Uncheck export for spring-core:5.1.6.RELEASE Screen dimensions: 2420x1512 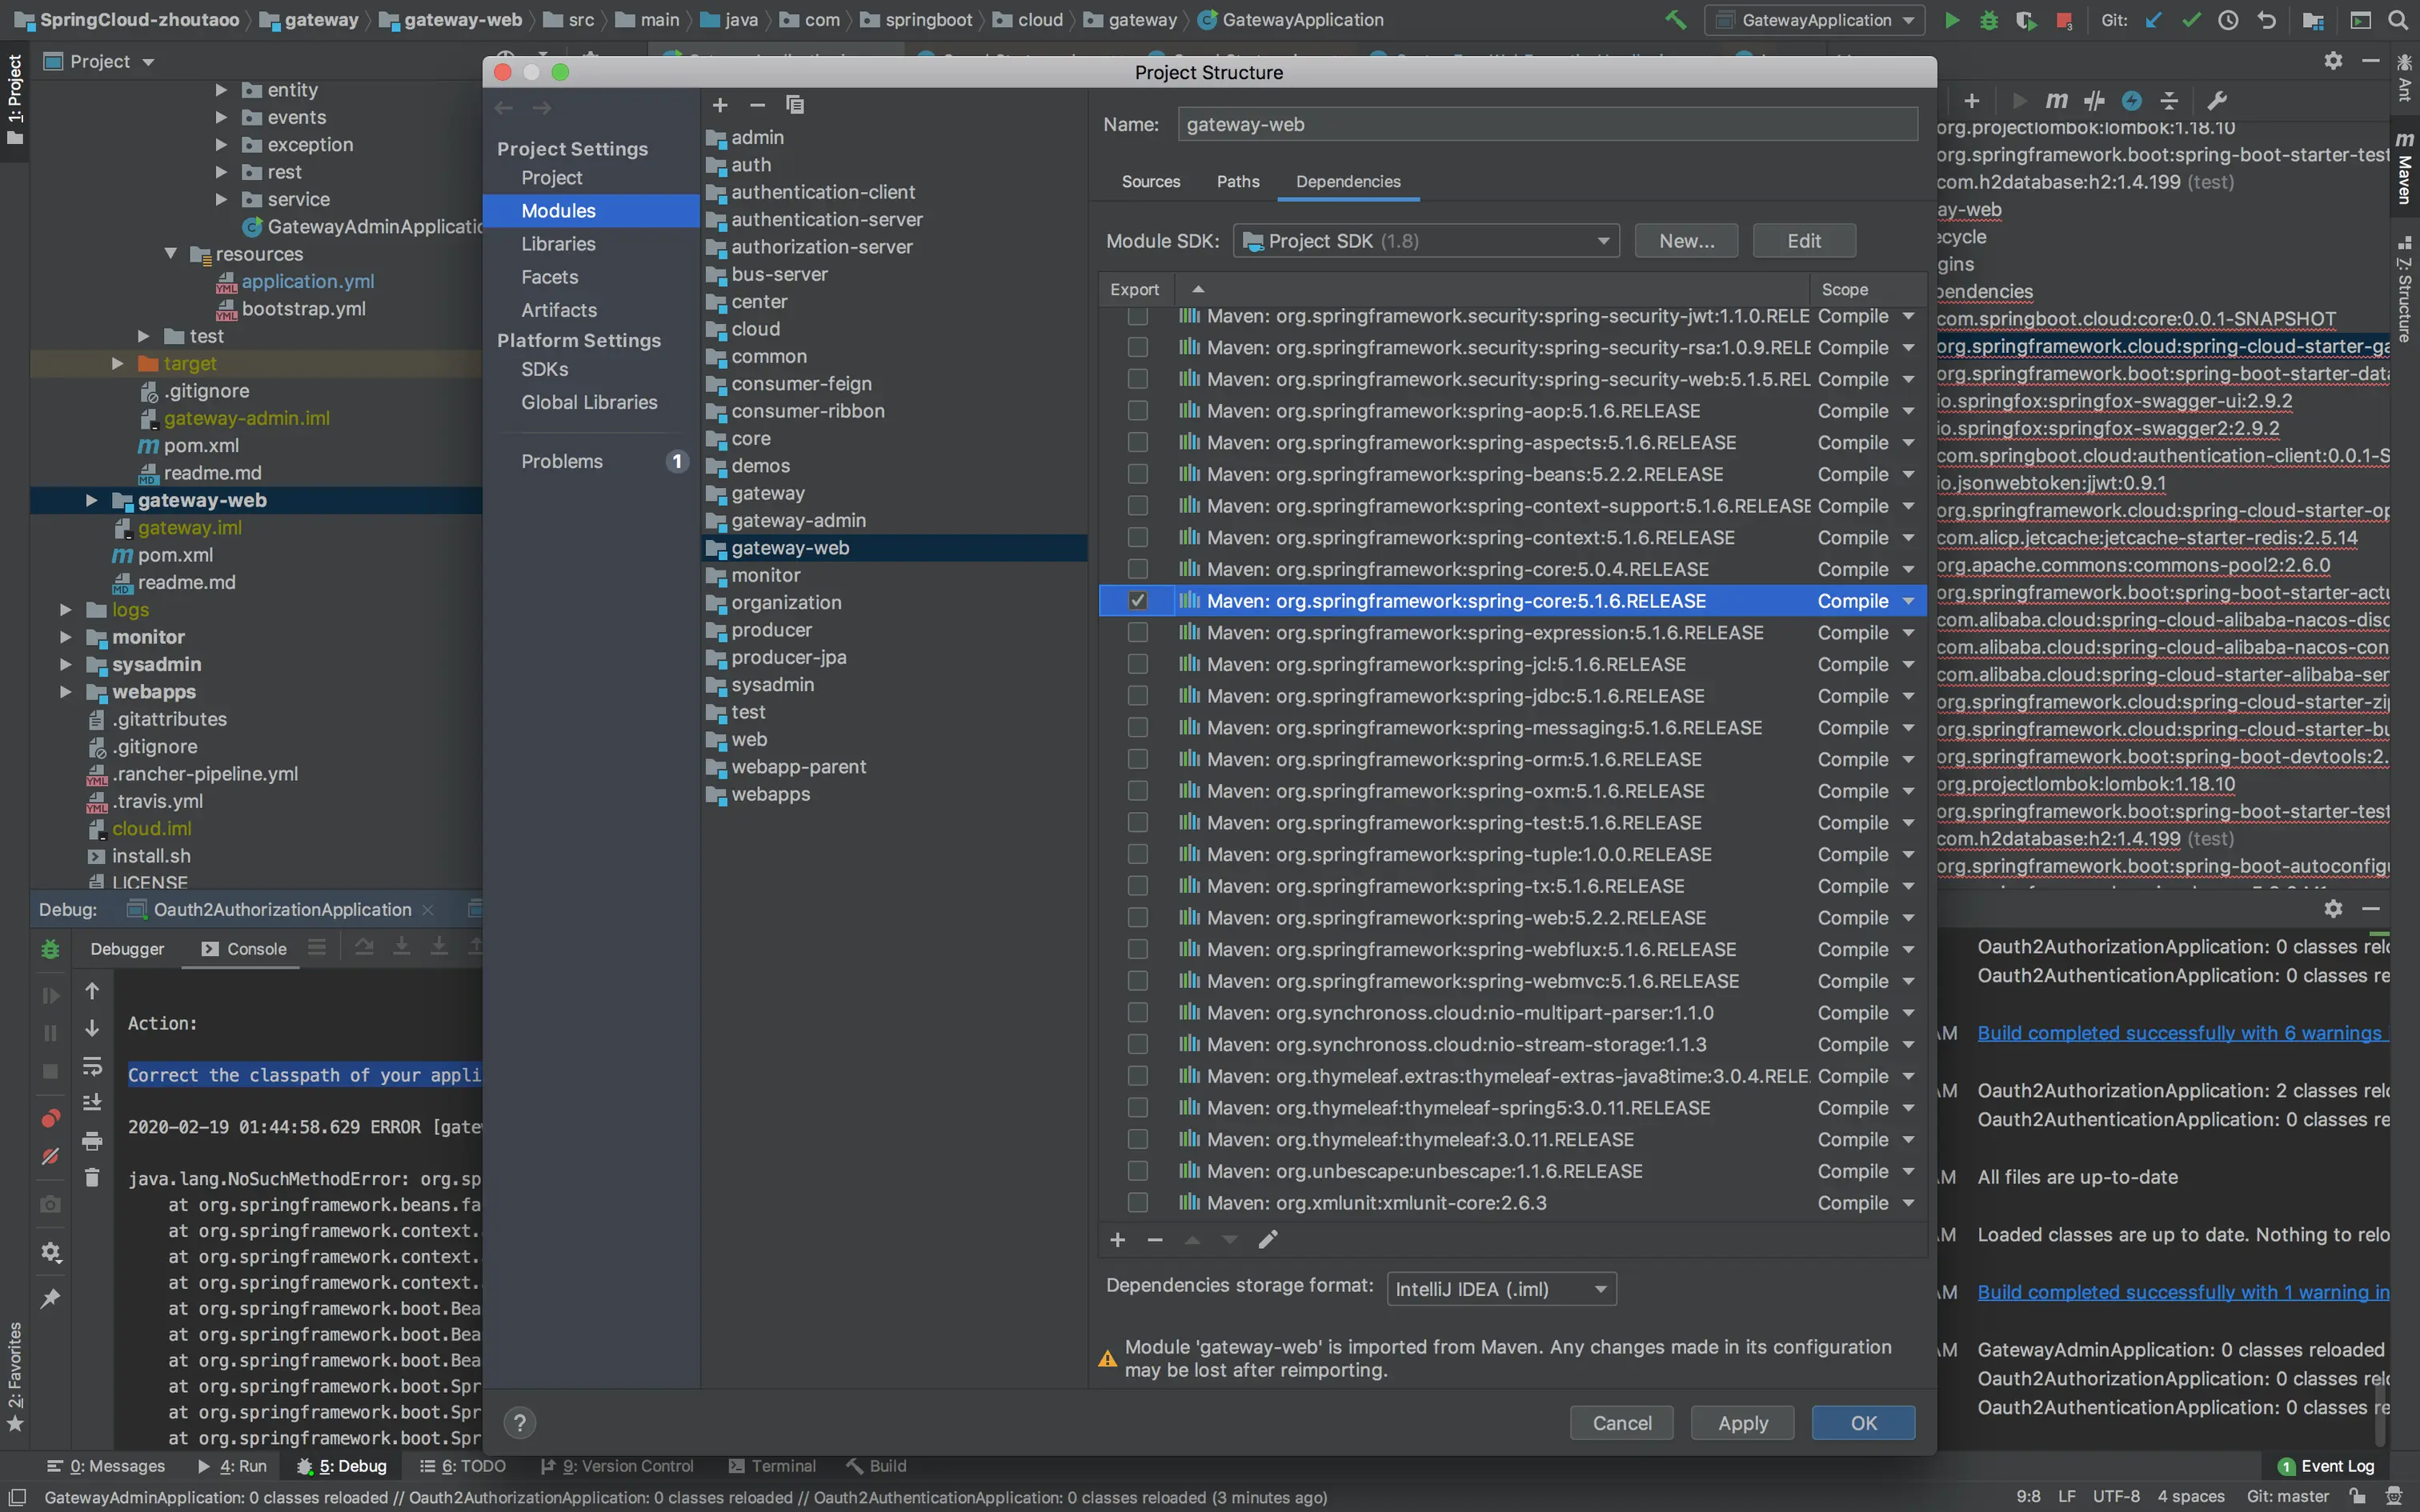(x=1137, y=601)
